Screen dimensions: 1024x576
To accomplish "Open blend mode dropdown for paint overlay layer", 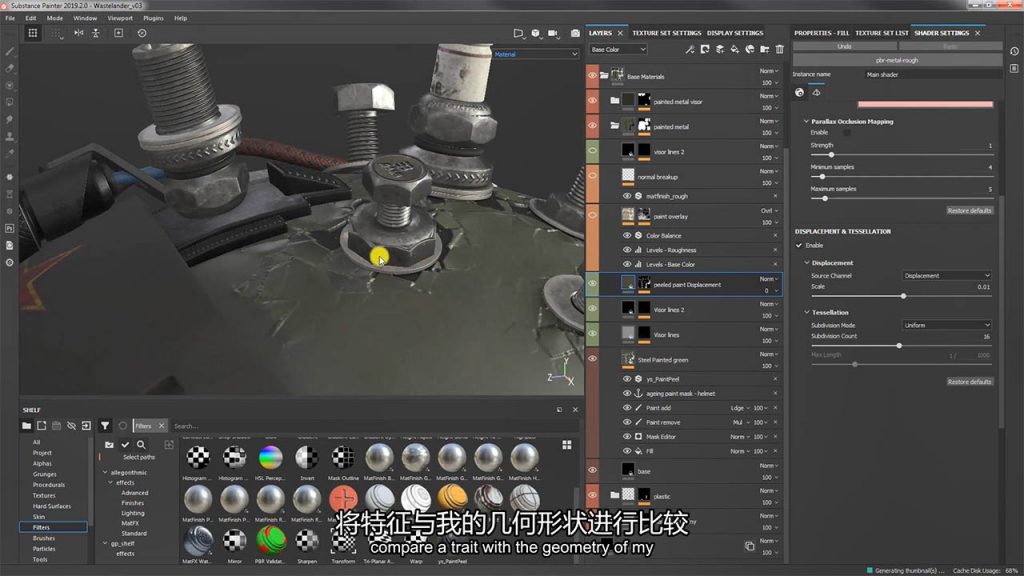I will click(769, 211).
